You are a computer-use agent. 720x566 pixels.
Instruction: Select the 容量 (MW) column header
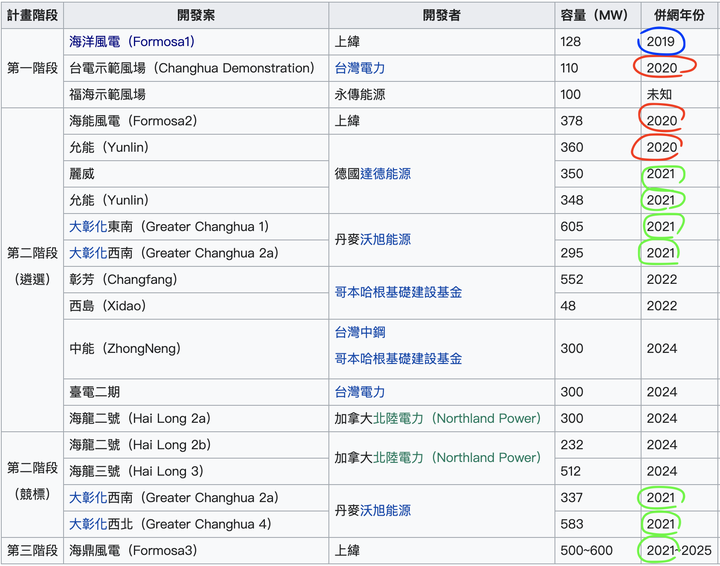pyautogui.click(x=597, y=15)
